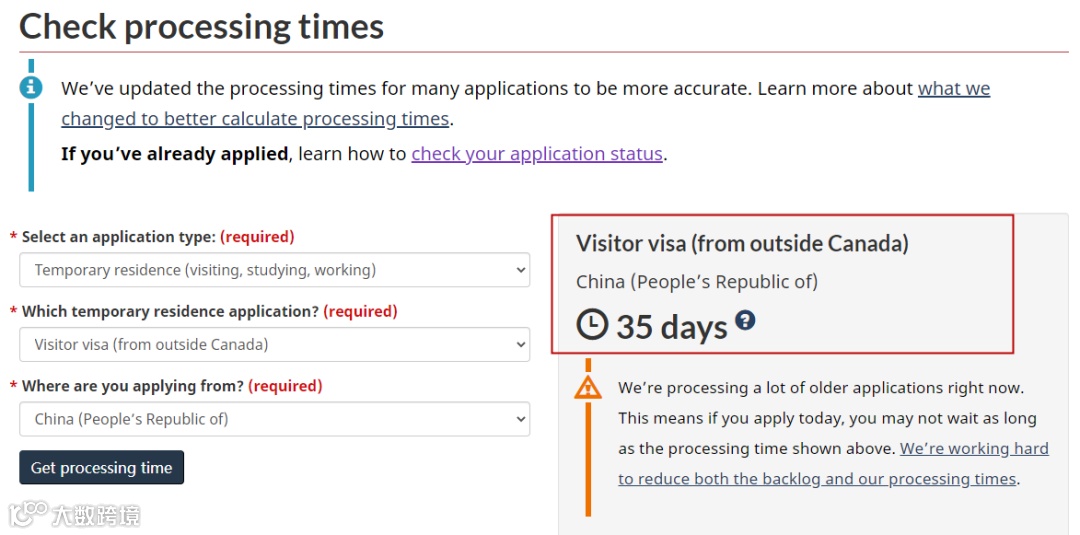This screenshot has height=535, width=1080.
Task: Click the '35 days' processing time text
Action: click(x=672, y=326)
